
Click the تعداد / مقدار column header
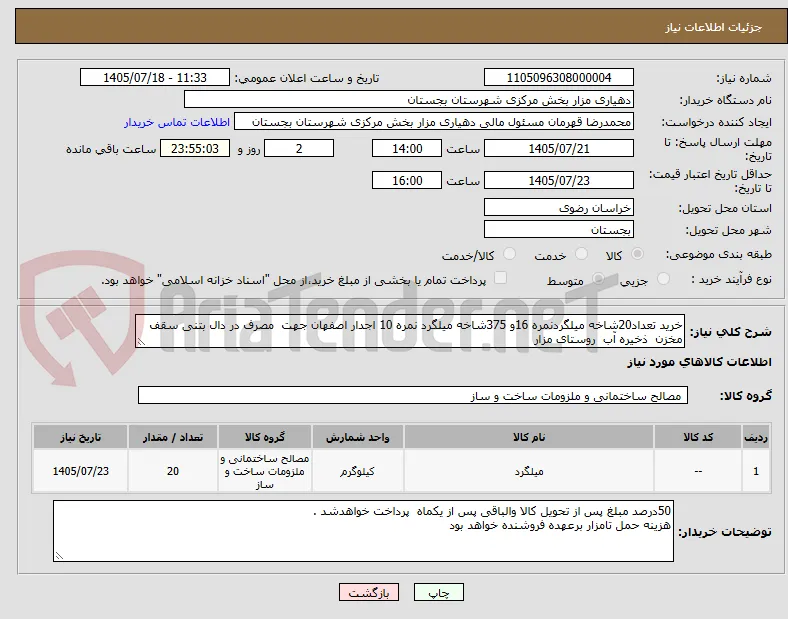pyautogui.click(x=173, y=437)
